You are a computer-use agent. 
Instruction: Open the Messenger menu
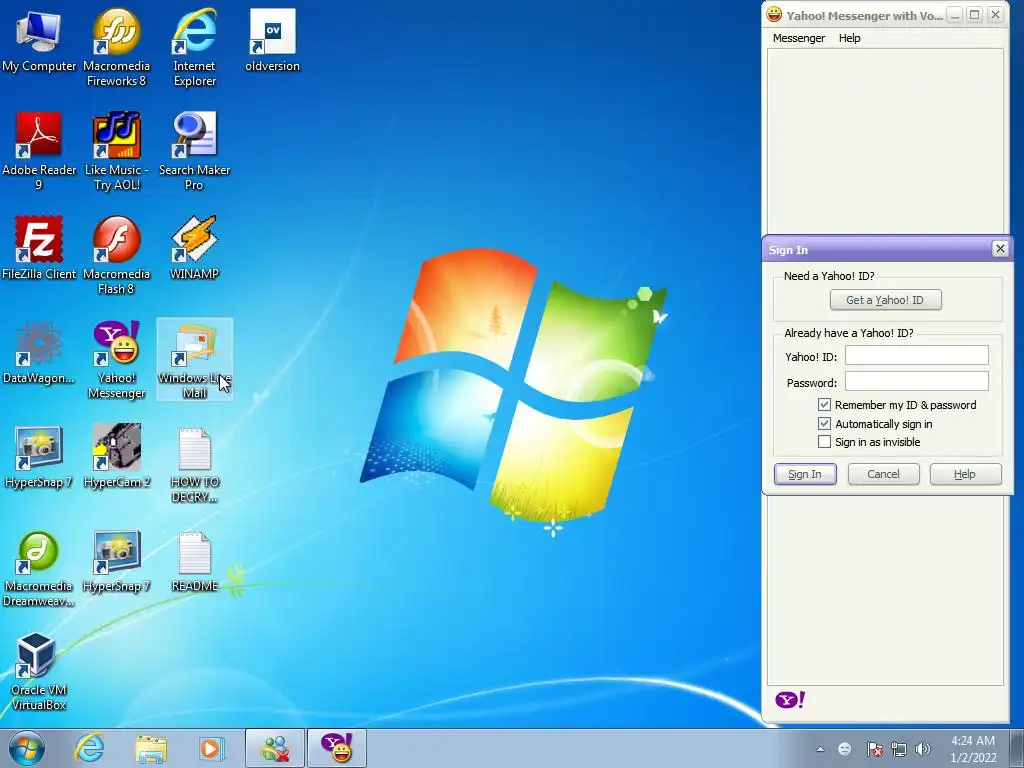point(799,38)
